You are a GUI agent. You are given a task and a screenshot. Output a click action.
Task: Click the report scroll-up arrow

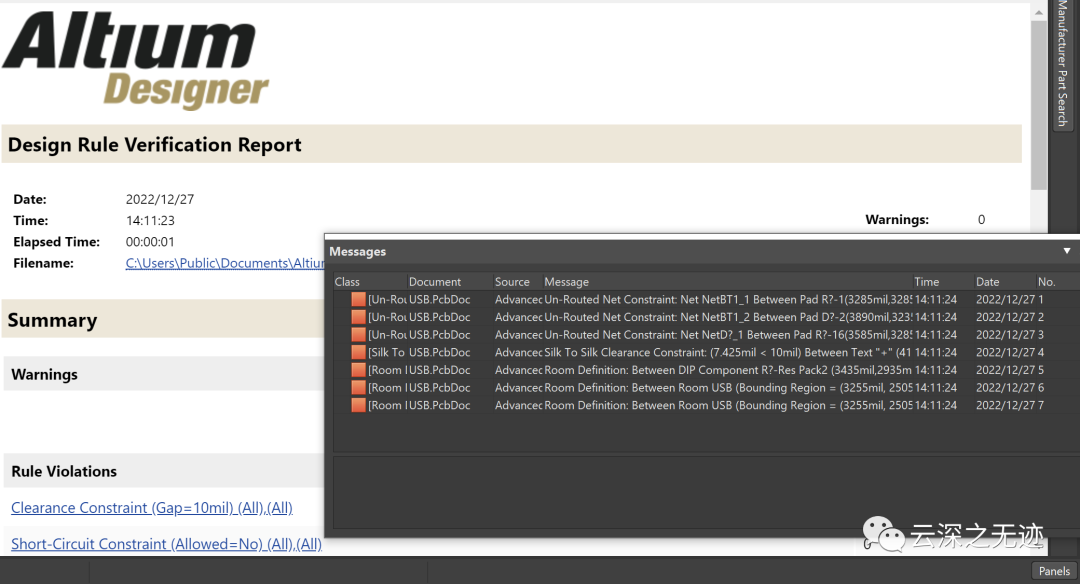(x=1039, y=12)
